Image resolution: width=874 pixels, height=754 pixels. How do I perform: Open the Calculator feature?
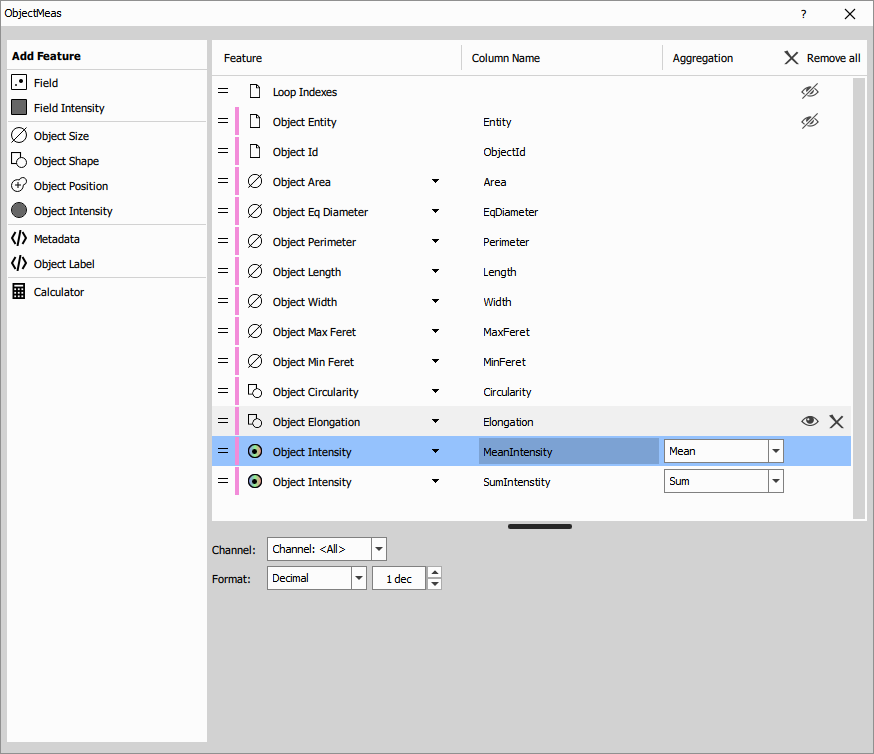[x=58, y=291]
